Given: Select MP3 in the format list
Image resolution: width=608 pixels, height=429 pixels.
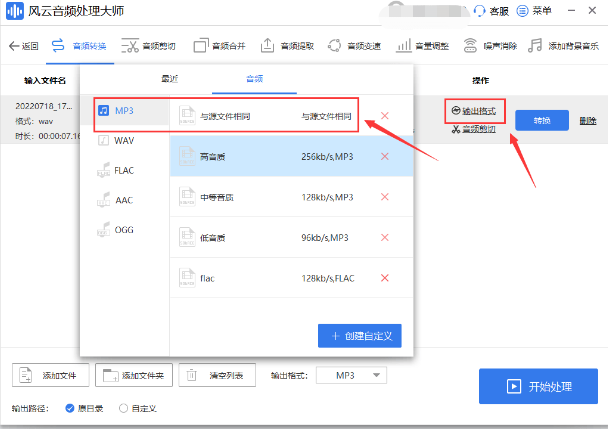Looking at the screenshot, I should point(124,111).
